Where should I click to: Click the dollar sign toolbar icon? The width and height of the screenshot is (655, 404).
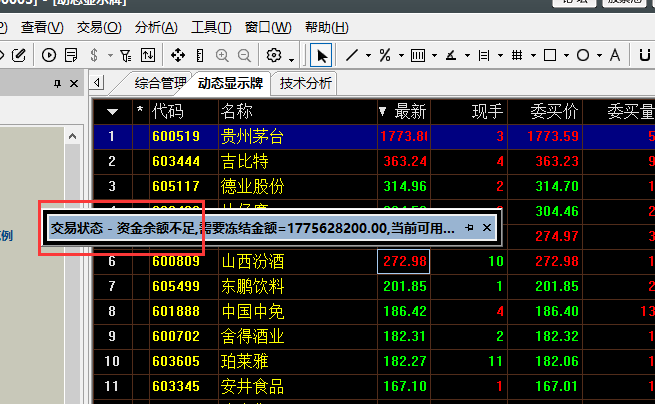tap(94, 55)
